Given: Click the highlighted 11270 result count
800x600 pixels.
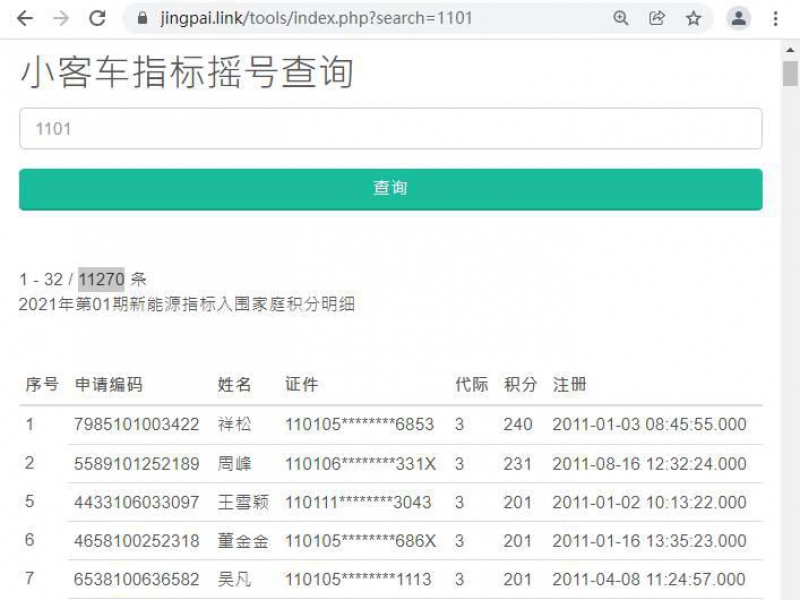Looking at the screenshot, I should [x=101, y=279].
